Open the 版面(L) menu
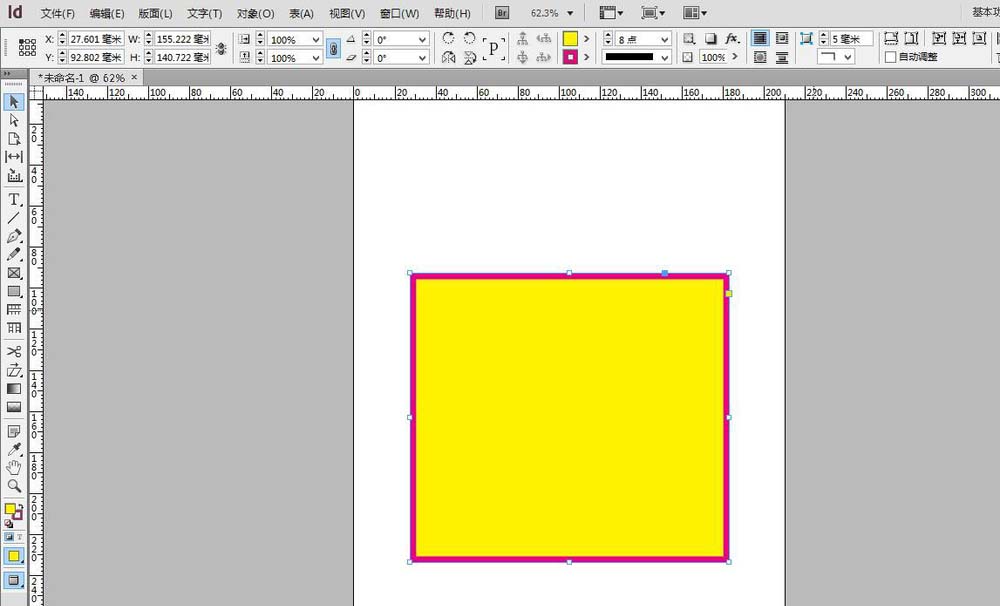The image size is (1000, 606). (x=155, y=13)
